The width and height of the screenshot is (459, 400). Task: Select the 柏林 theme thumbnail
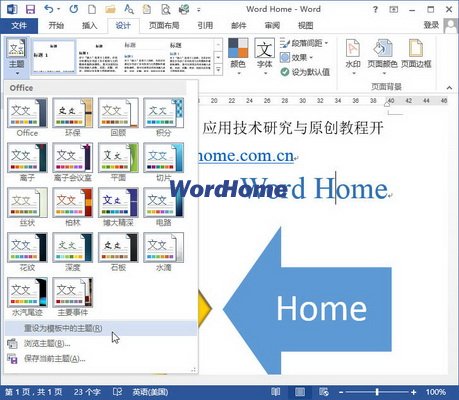73,203
